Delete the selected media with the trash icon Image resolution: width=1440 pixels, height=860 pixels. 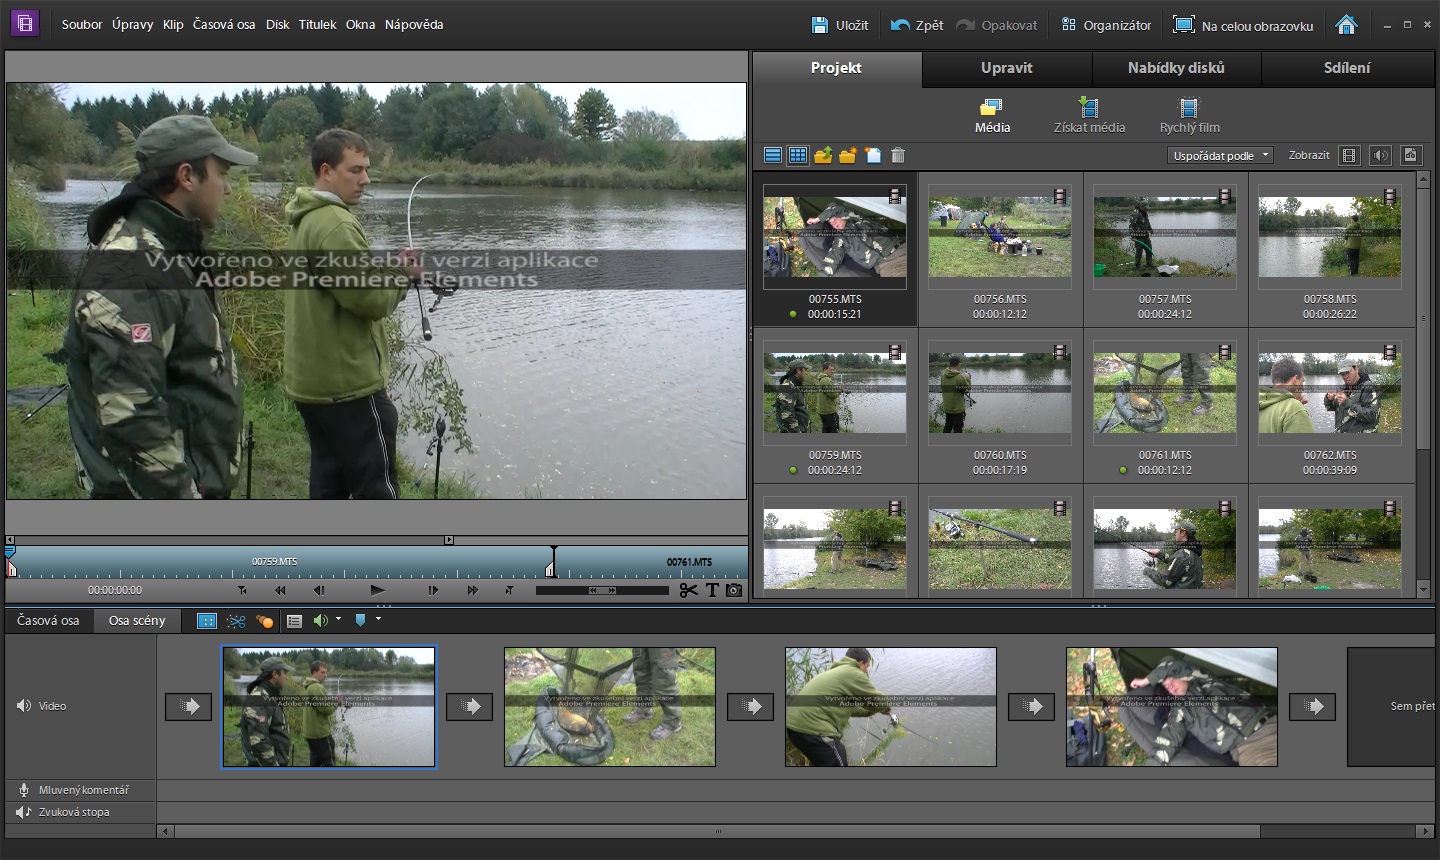pos(898,155)
